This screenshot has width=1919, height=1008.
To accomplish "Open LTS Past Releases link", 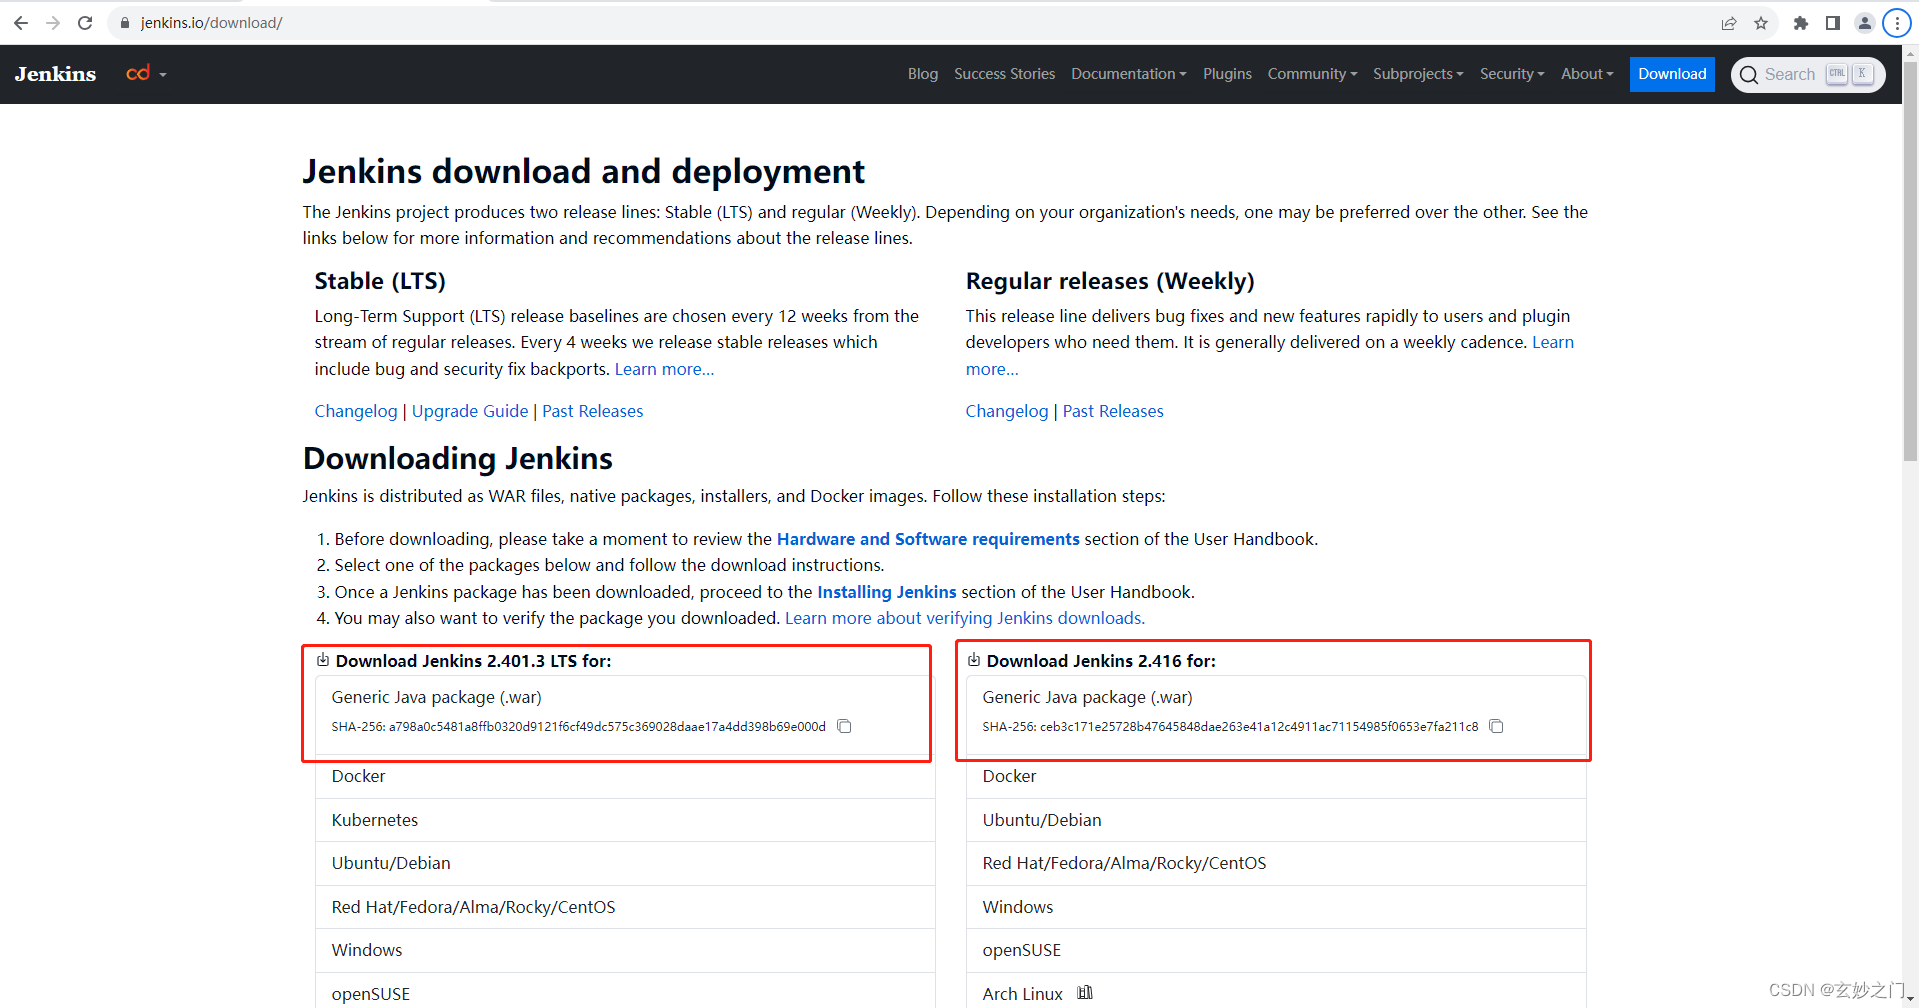I will pyautogui.click(x=592, y=411).
